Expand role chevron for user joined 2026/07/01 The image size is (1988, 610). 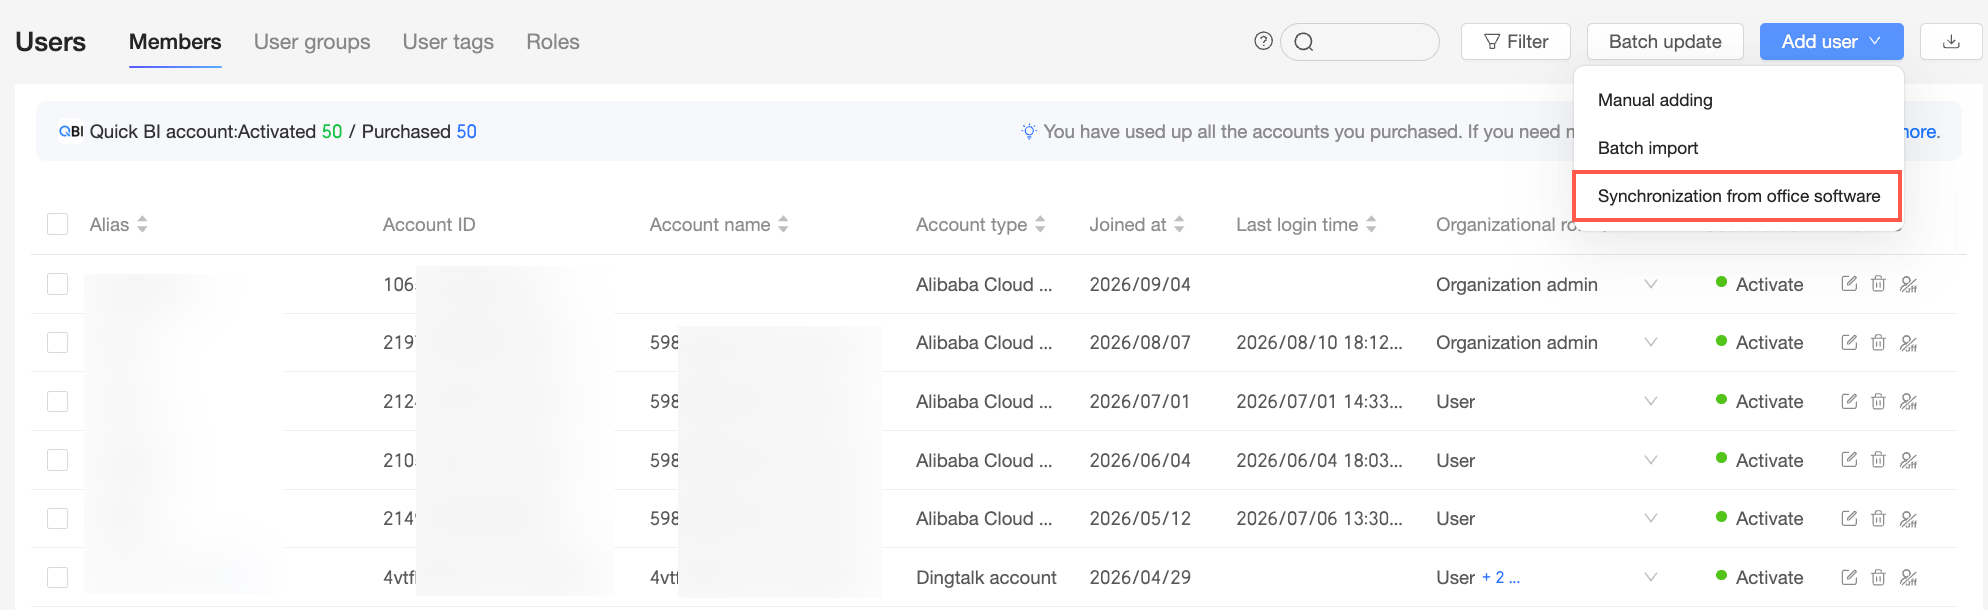pyautogui.click(x=1651, y=401)
